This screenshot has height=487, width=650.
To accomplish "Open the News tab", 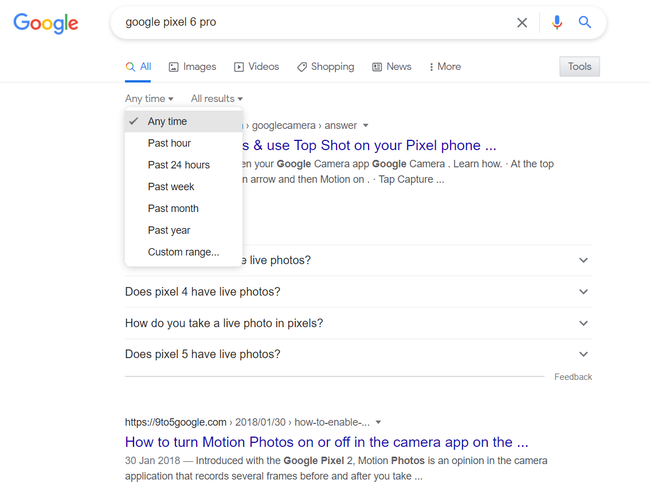I will tap(392, 67).
